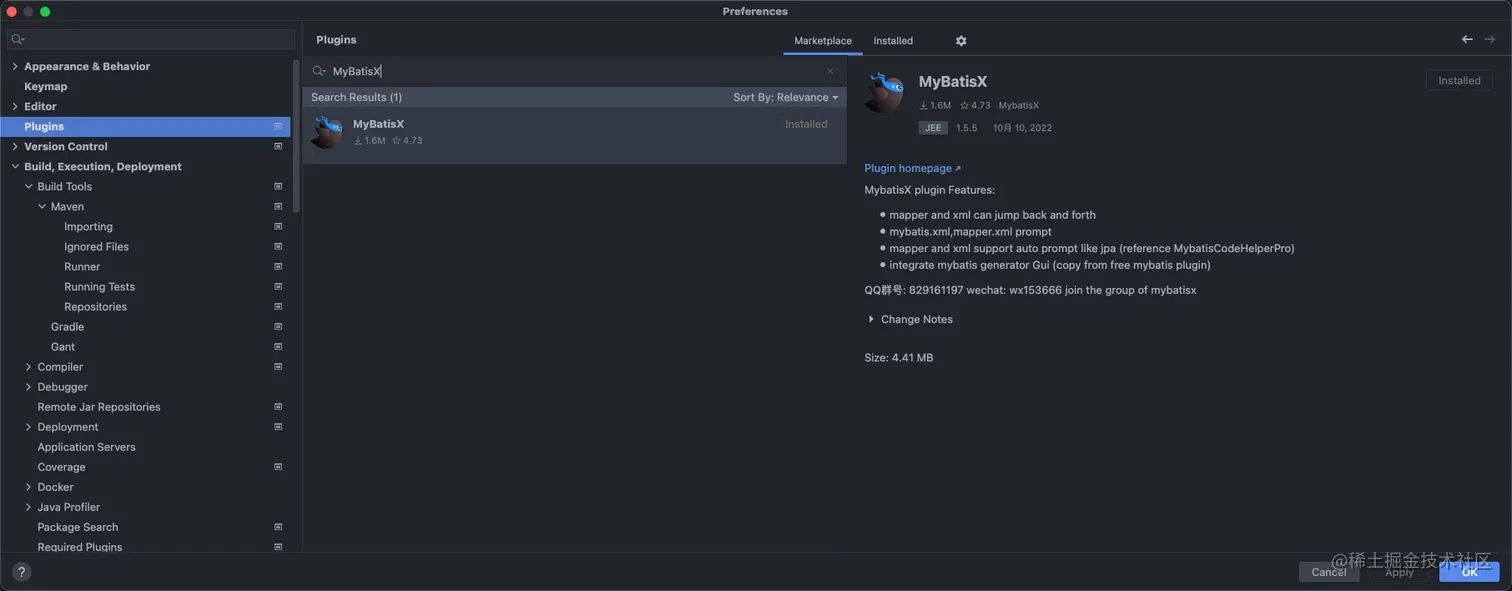Click project-level icon beside Gant

pos(278,346)
